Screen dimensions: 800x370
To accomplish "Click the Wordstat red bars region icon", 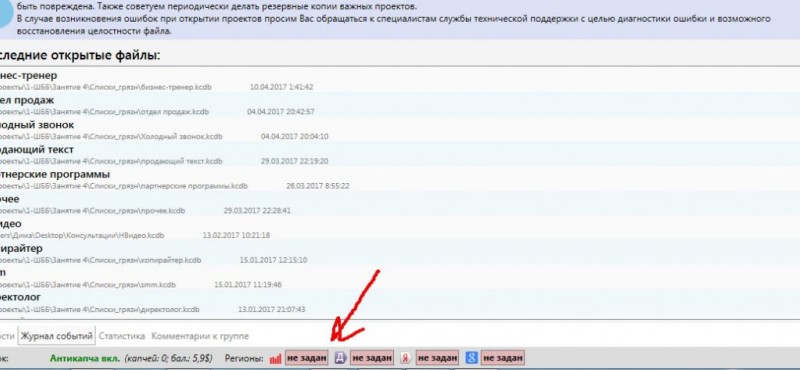I will pos(276,358).
